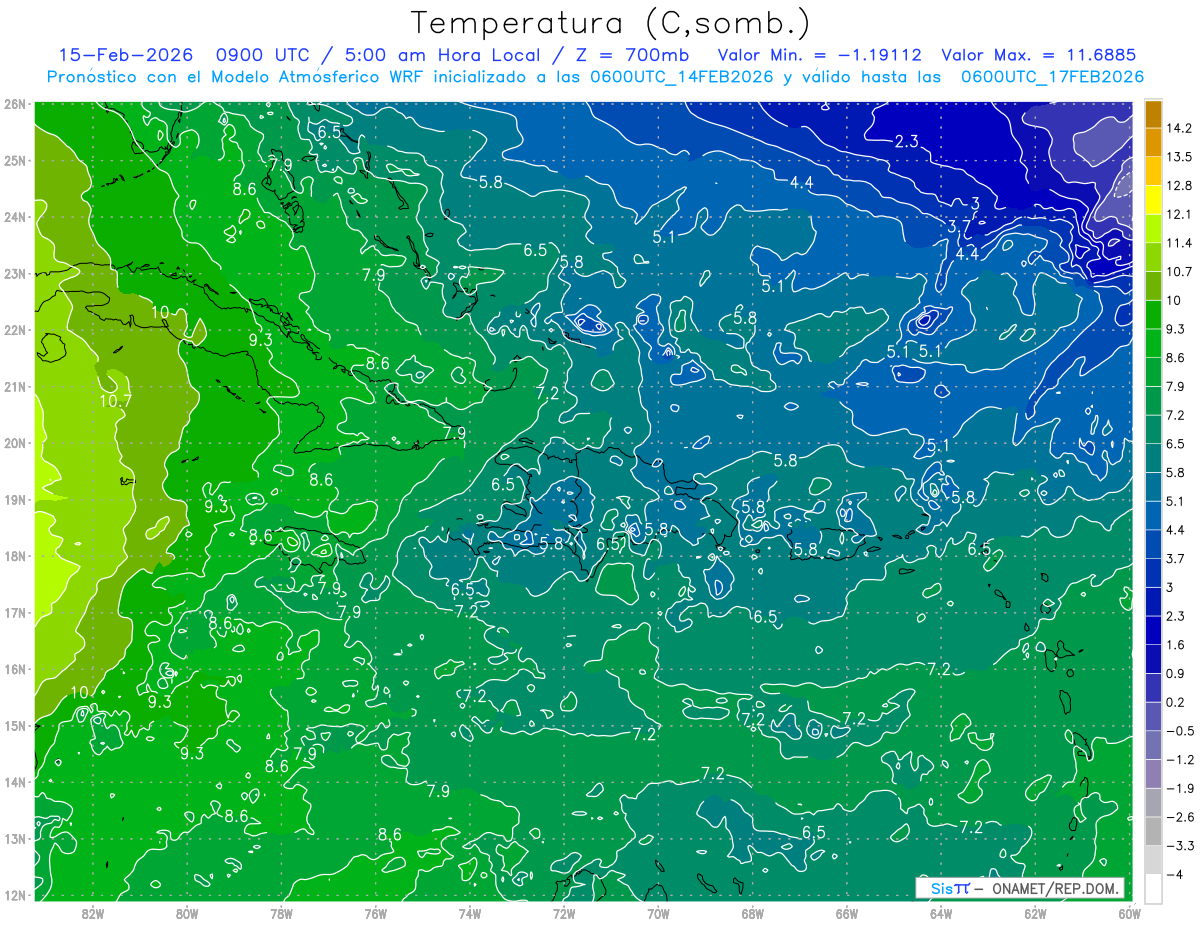Click the "60W" longitude axis label
Screen dimensions: 1200x927
point(1129,913)
